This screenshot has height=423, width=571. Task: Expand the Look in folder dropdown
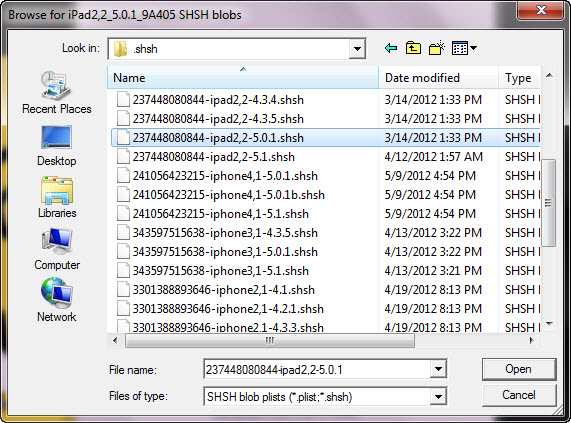[357, 49]
